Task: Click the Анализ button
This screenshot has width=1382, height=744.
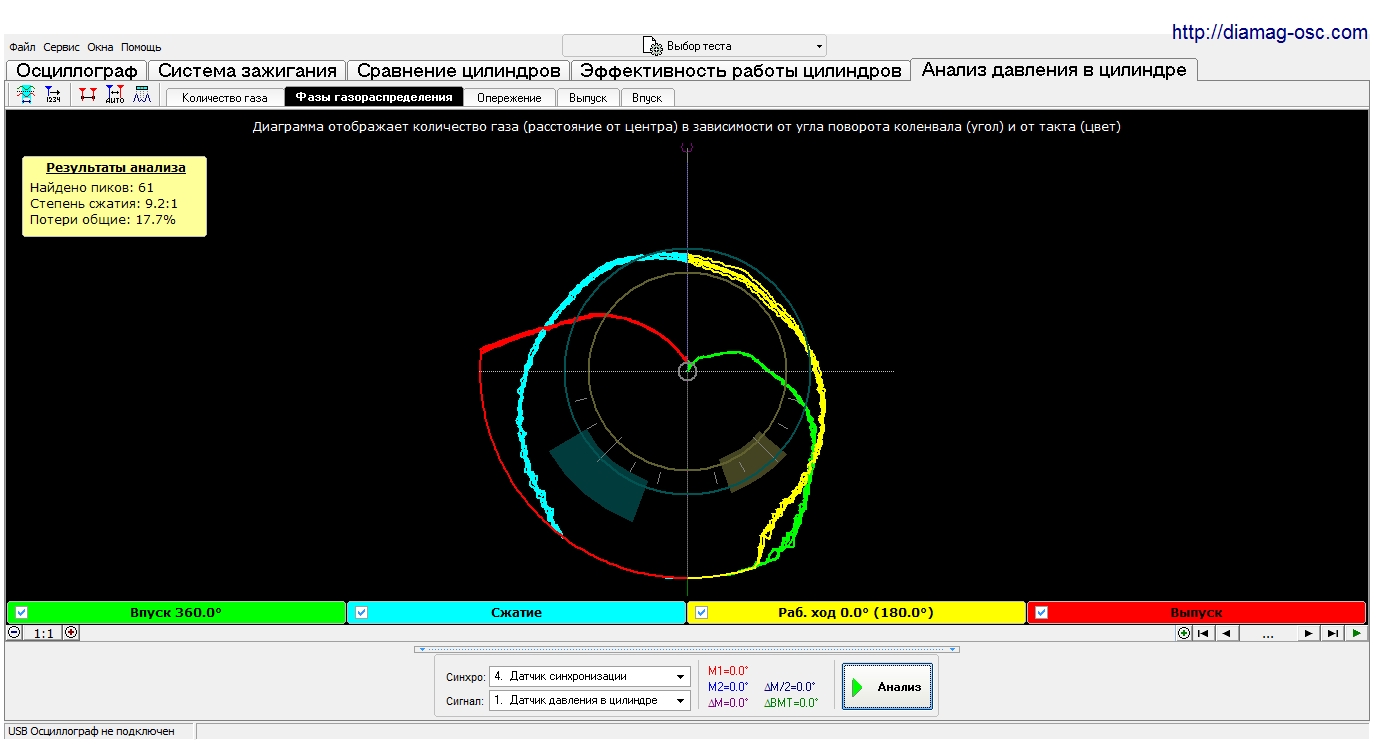Action: pyautogui.click(x=888, y=687)
